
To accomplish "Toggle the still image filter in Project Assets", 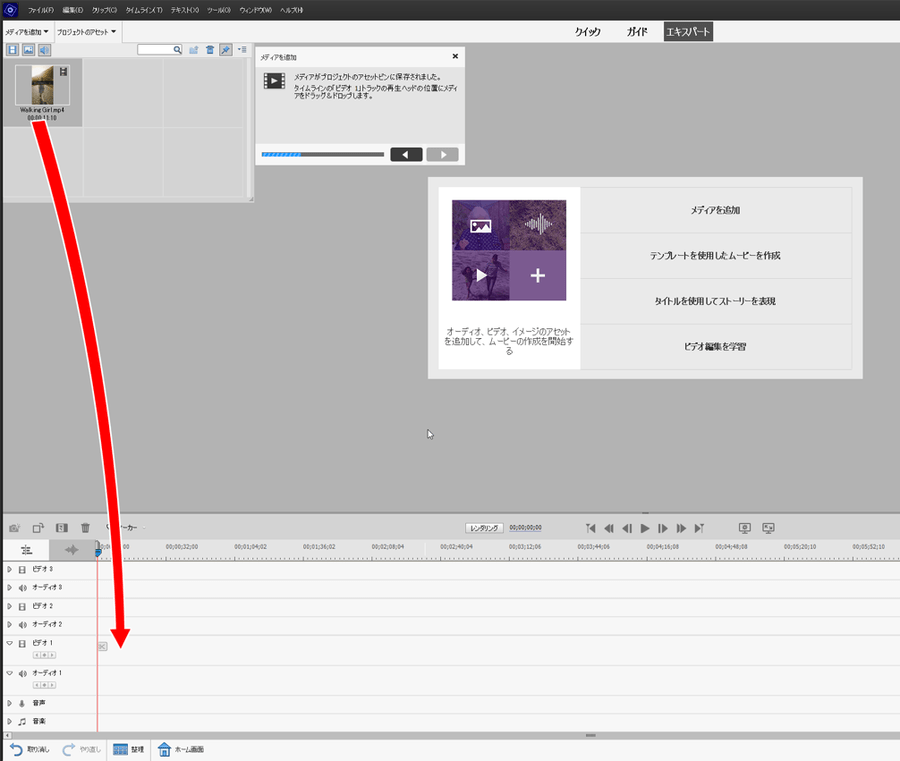I will coord(28,50).
